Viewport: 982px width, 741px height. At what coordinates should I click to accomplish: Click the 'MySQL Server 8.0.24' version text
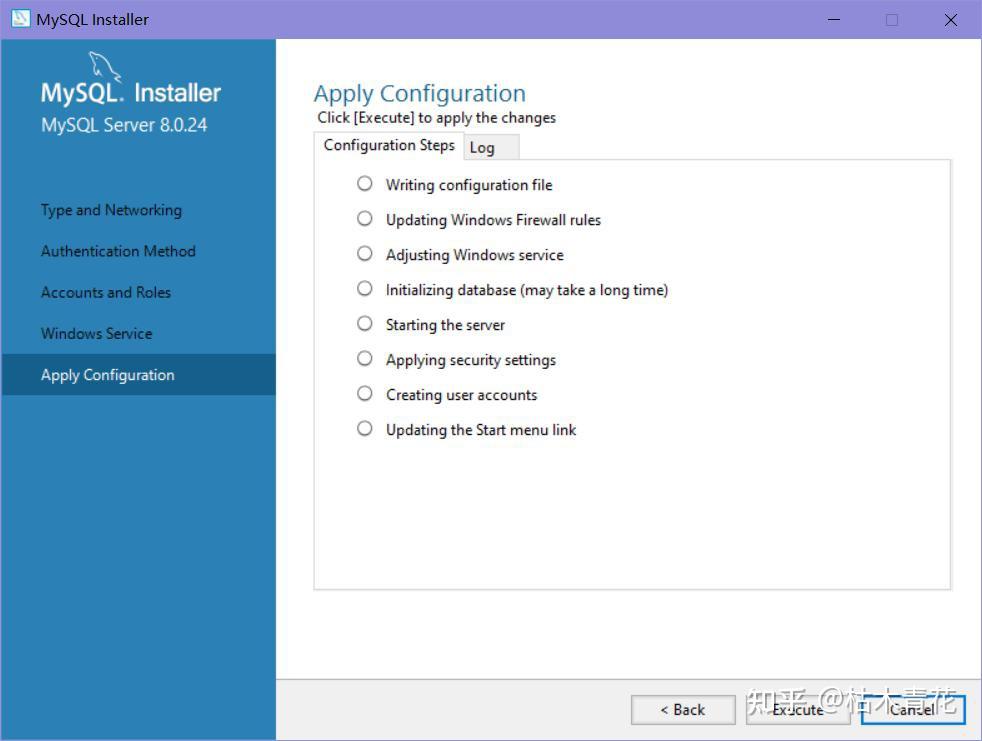[124, 125]
